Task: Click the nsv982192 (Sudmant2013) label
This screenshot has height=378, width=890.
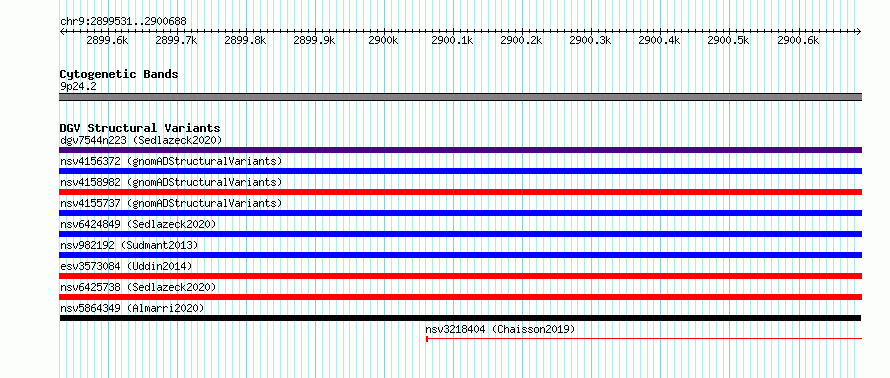Action: coord(129,245)
